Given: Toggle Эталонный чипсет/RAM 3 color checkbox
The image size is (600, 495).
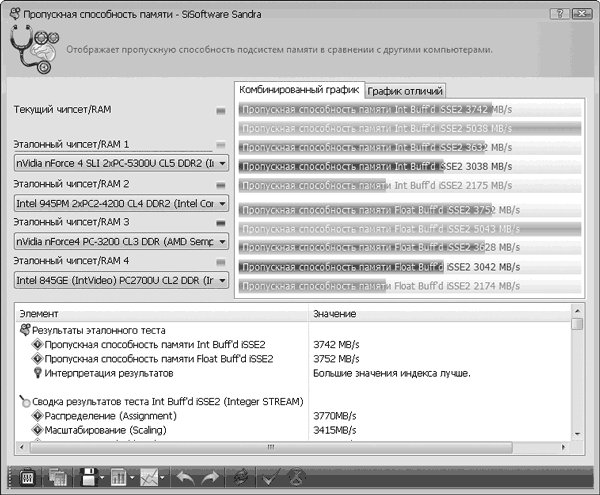Looking at the screenshot, I should click(221, 223).
